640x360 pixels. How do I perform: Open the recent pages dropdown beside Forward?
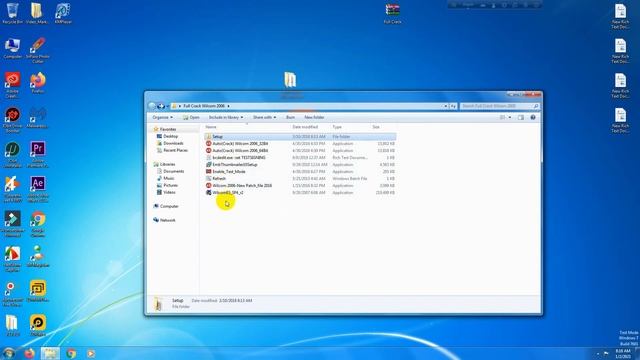click(x=167, y=106)
